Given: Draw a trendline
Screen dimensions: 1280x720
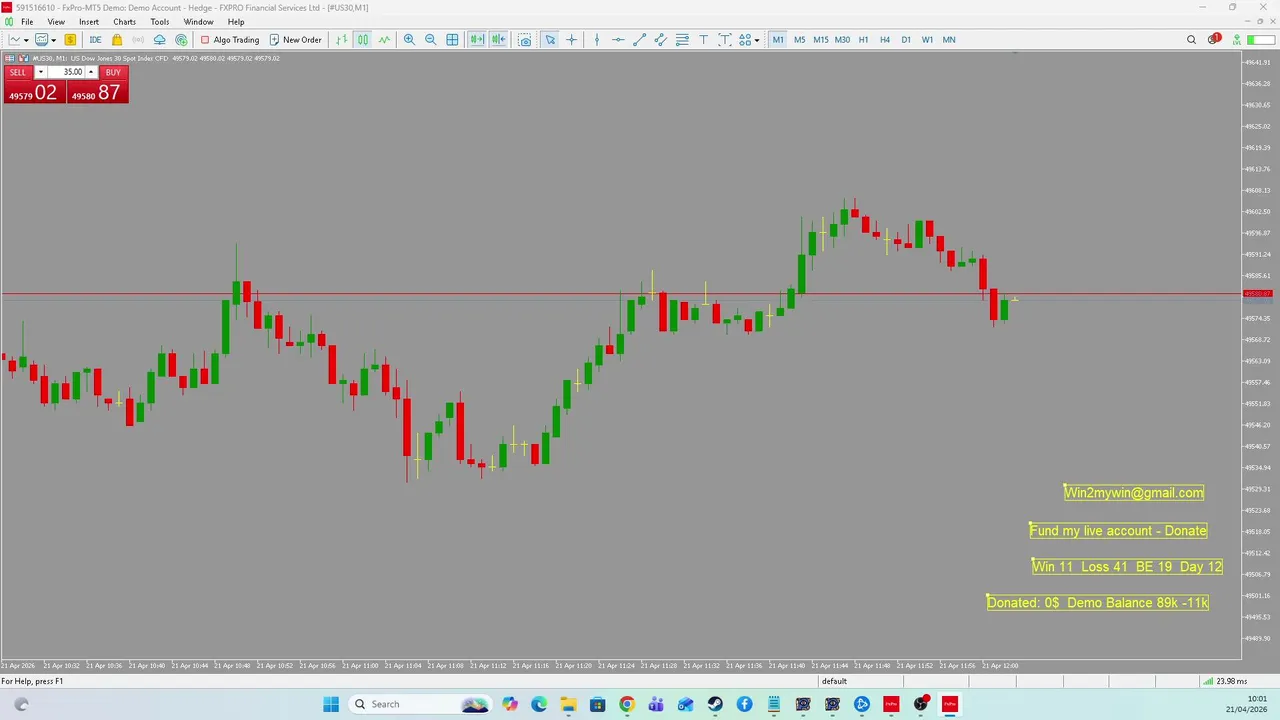Looking at the screenshot, I should point(640,40).
